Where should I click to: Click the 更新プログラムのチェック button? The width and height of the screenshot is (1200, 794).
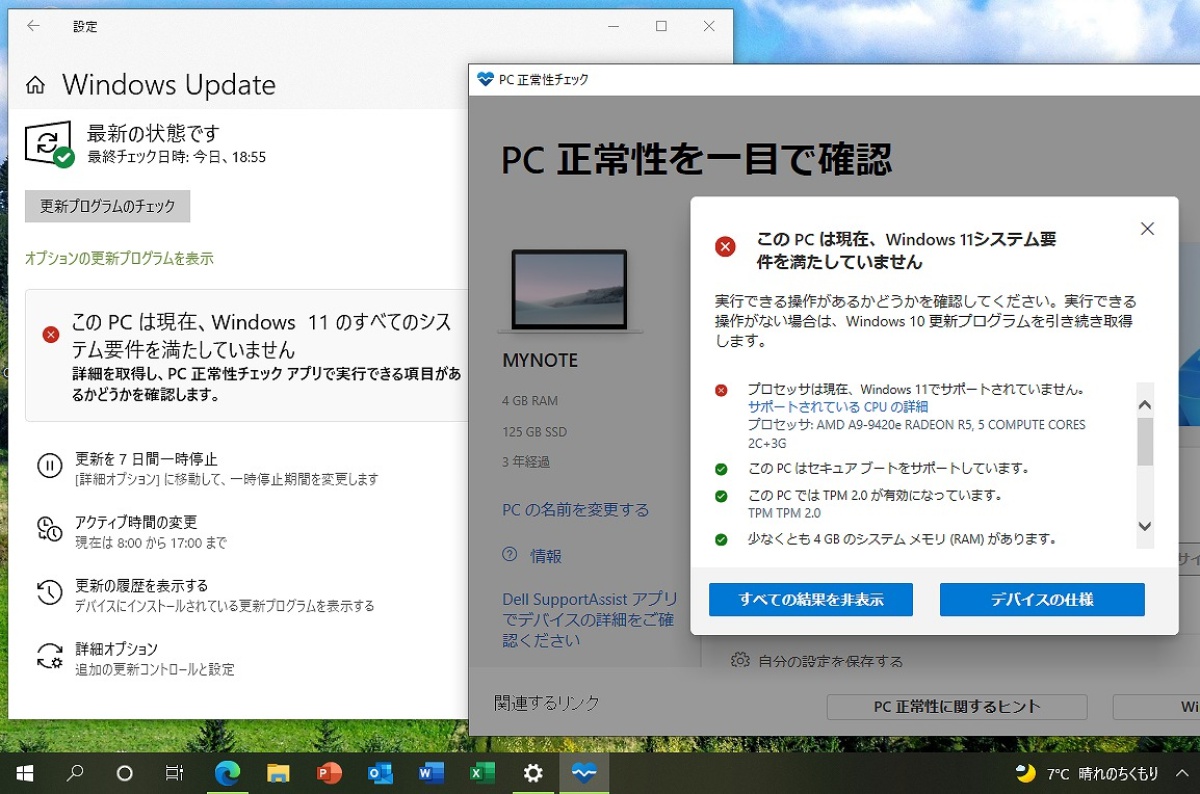[x=107, y=206]
